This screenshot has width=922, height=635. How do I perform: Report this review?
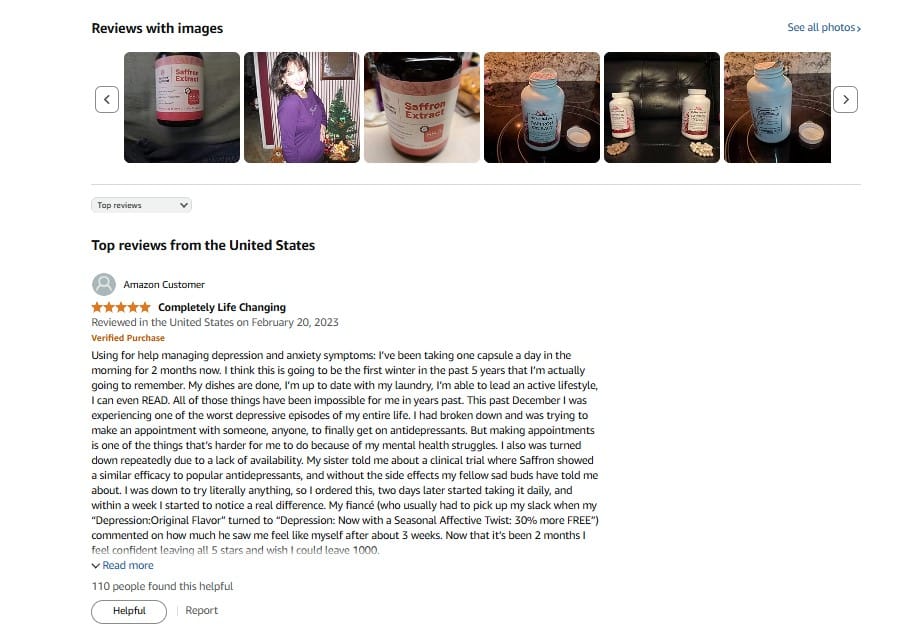202,611
